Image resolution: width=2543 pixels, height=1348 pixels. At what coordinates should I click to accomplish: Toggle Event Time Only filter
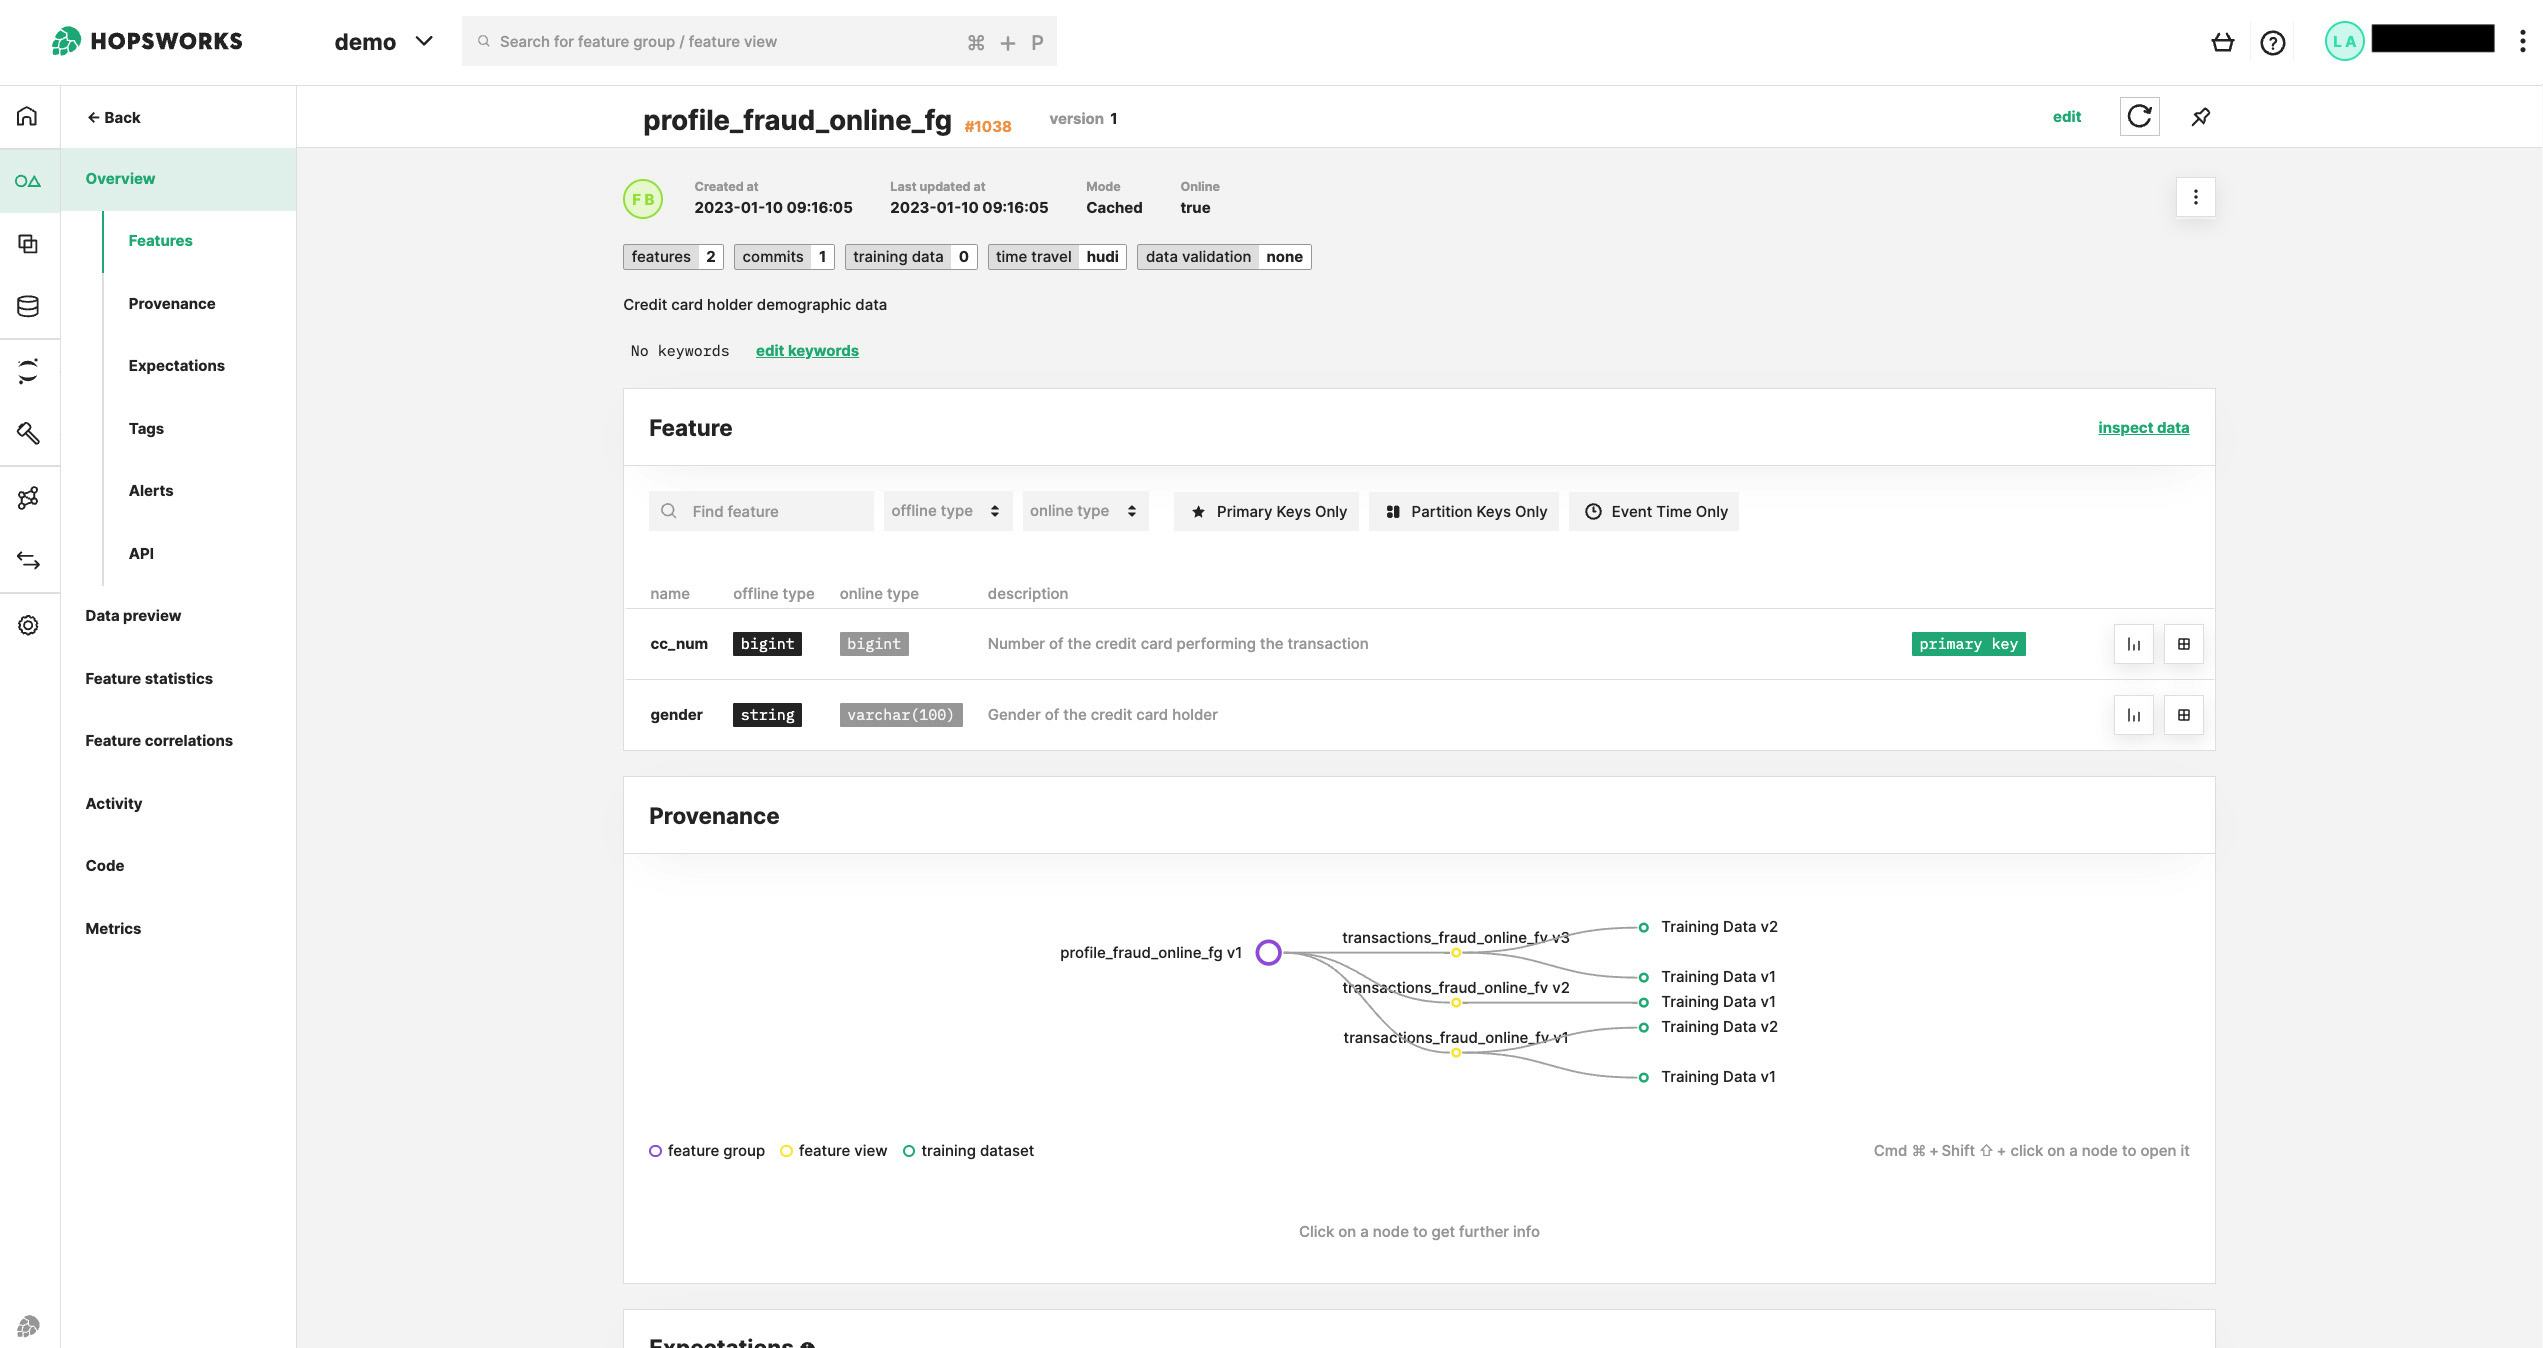1655,512
